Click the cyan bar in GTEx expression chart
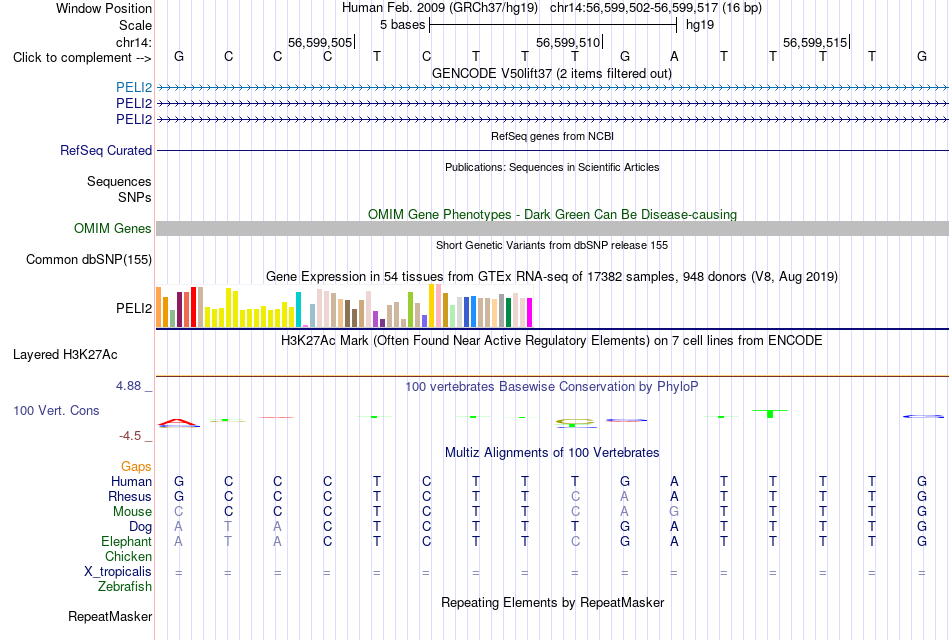The height and width of the screenshot is (640, 950). (x=298, y=310)
